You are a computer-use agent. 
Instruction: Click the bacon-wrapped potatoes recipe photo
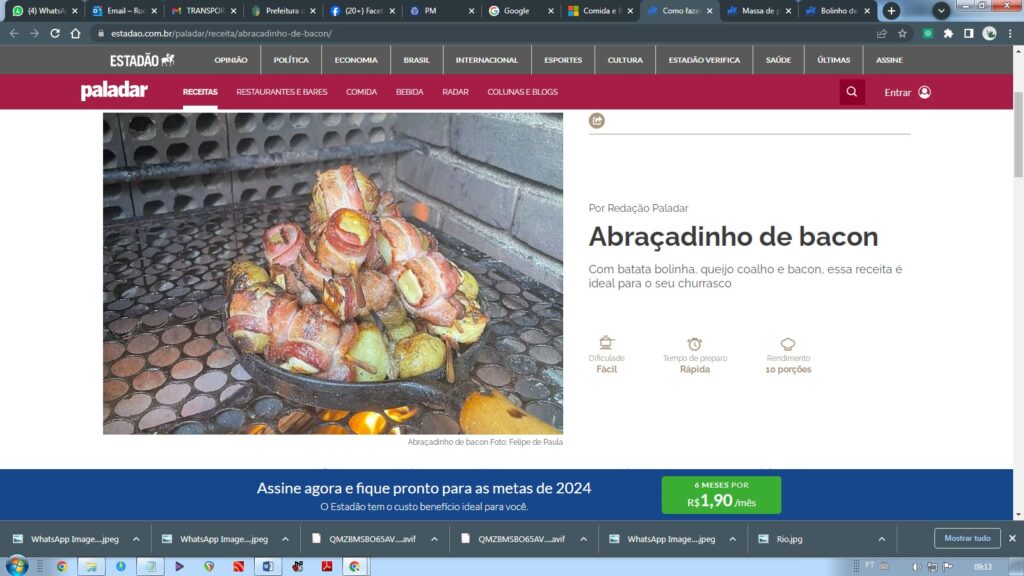[x=332, y=273]
